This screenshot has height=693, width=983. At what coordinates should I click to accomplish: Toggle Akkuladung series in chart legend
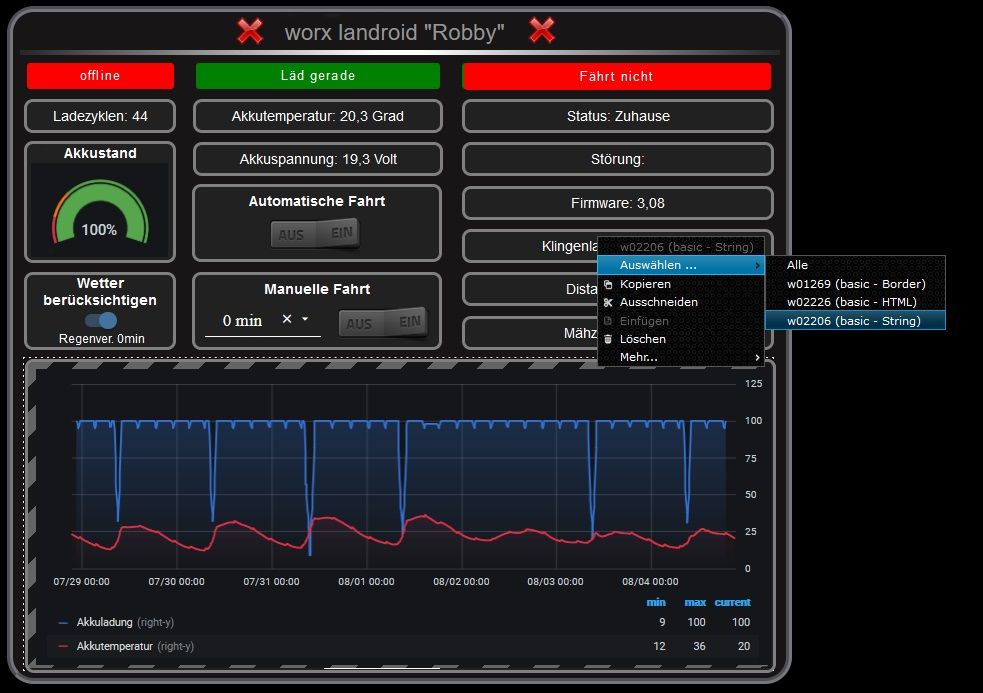point(105,623)
